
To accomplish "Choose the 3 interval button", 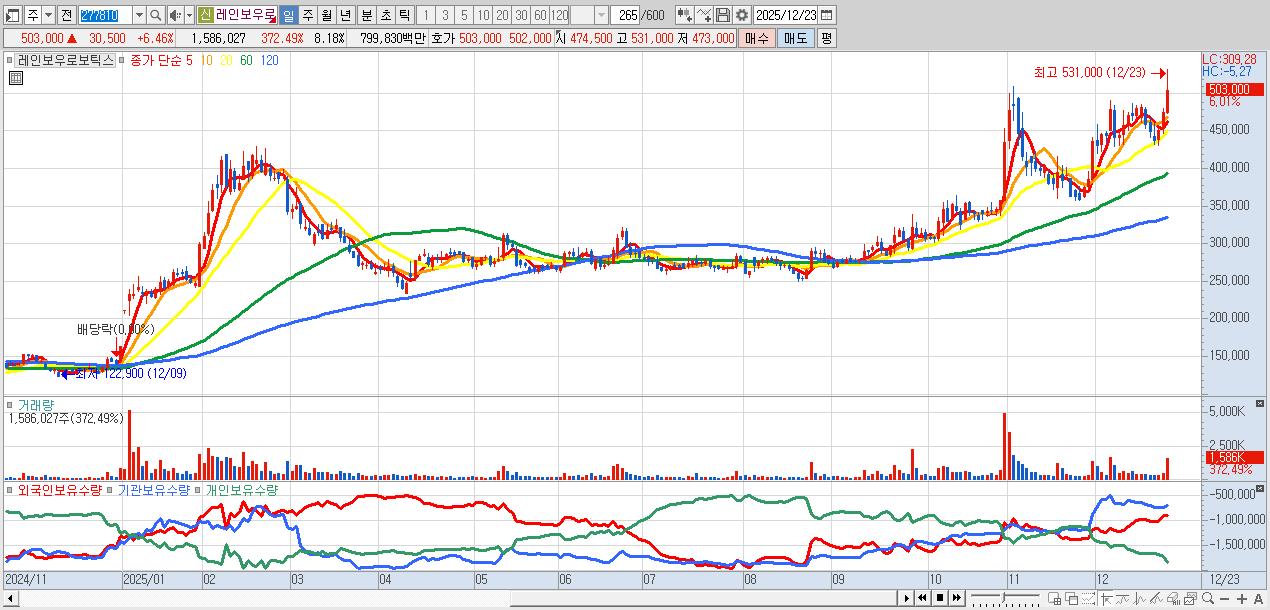I will (x=445, y=15).
